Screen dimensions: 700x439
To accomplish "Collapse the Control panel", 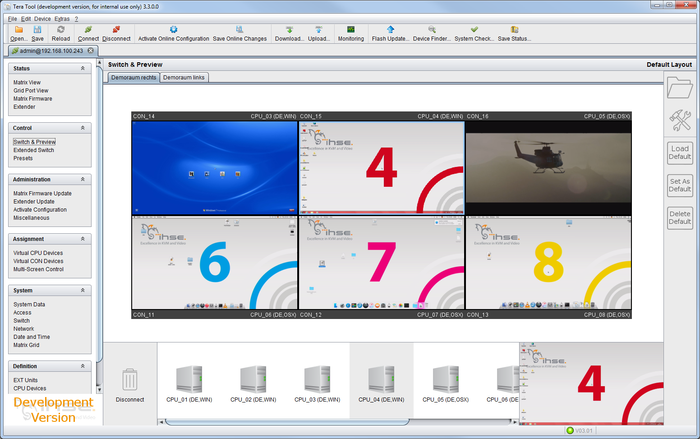I will pyautogui.click(x=83, y=128).
